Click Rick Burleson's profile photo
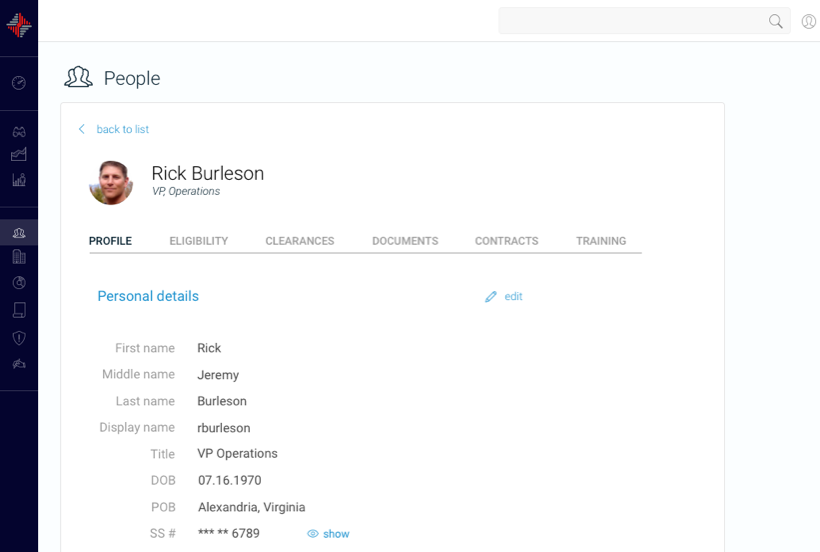 click(111, 183)
